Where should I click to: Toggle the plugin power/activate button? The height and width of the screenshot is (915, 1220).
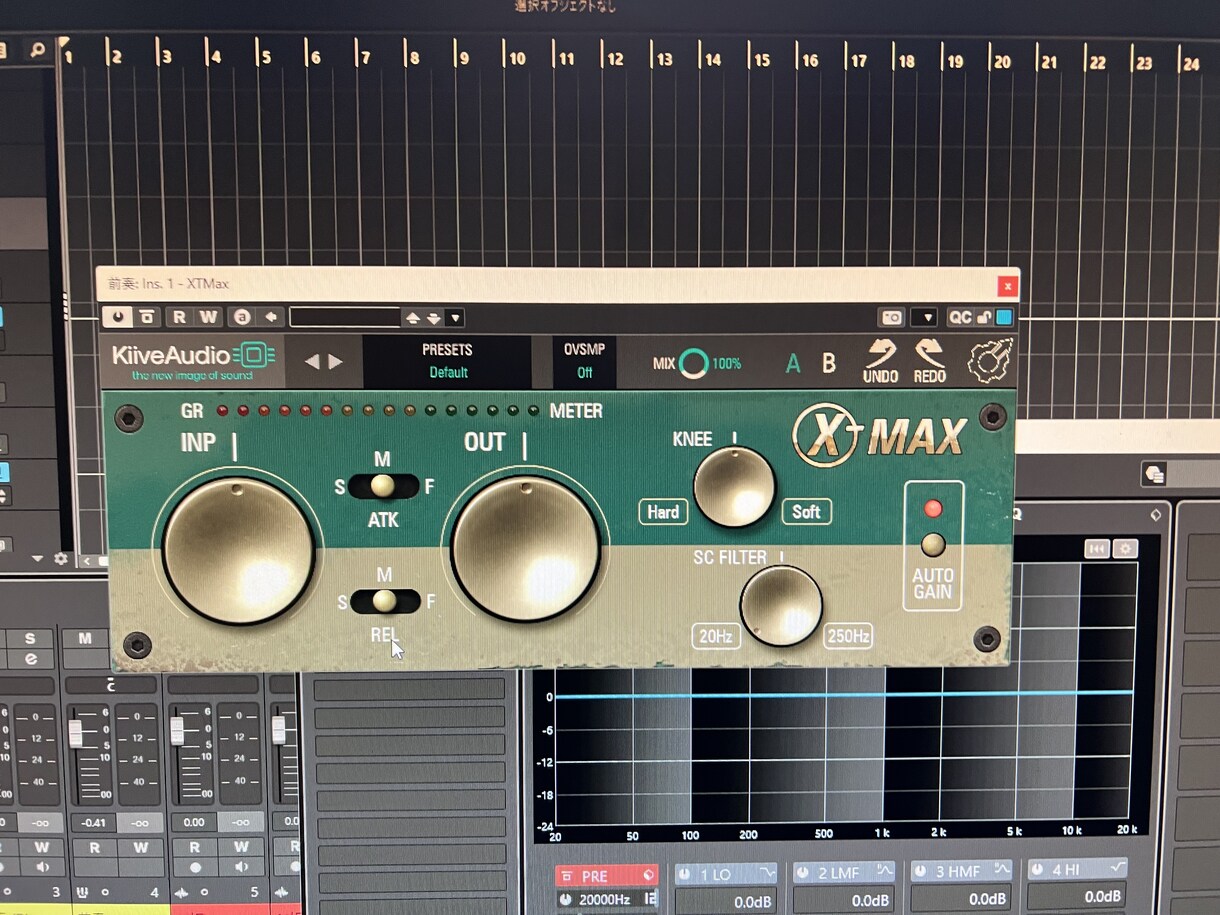(118, 317)
